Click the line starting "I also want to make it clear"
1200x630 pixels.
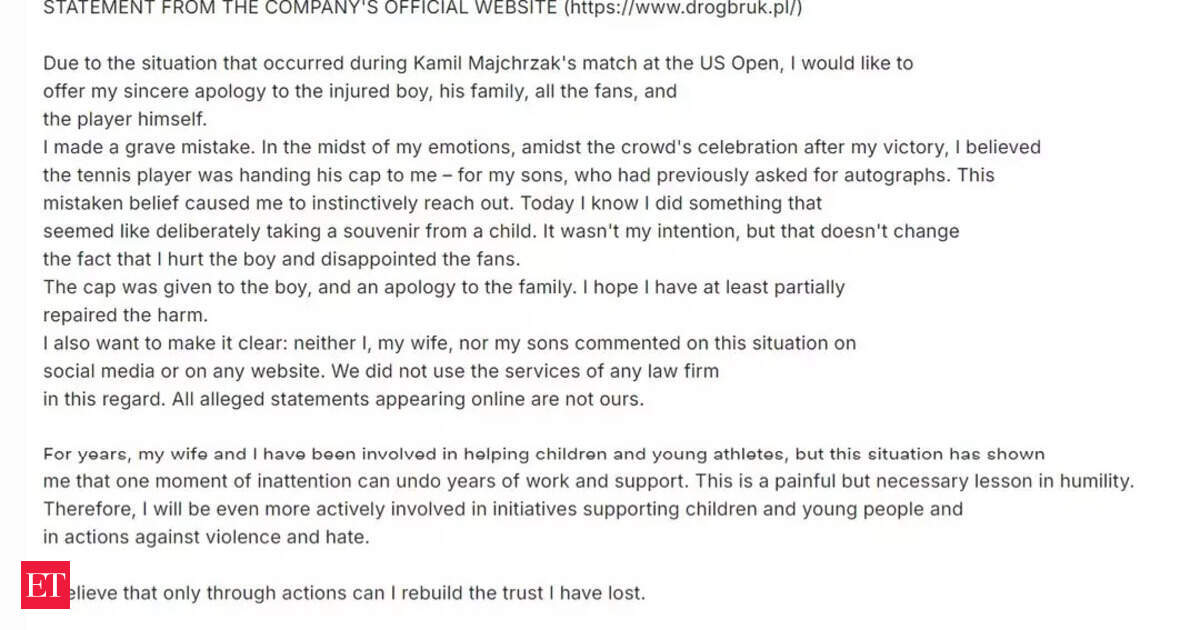click(x=449, y=343)
